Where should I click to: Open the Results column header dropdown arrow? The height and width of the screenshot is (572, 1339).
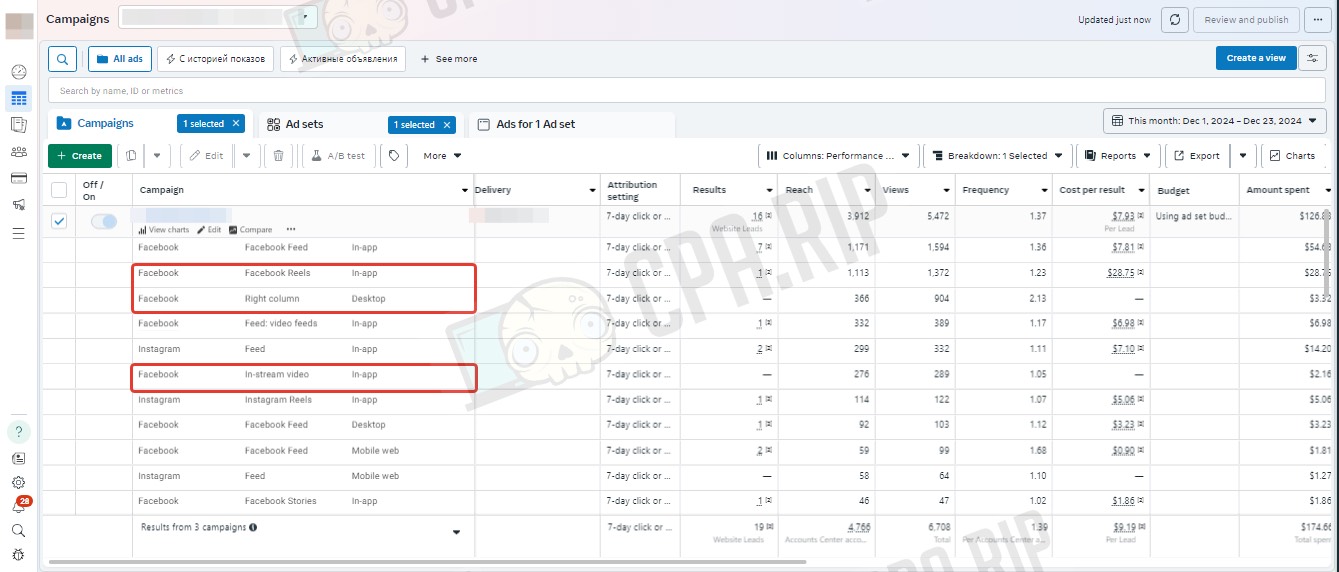pos(769,190)
